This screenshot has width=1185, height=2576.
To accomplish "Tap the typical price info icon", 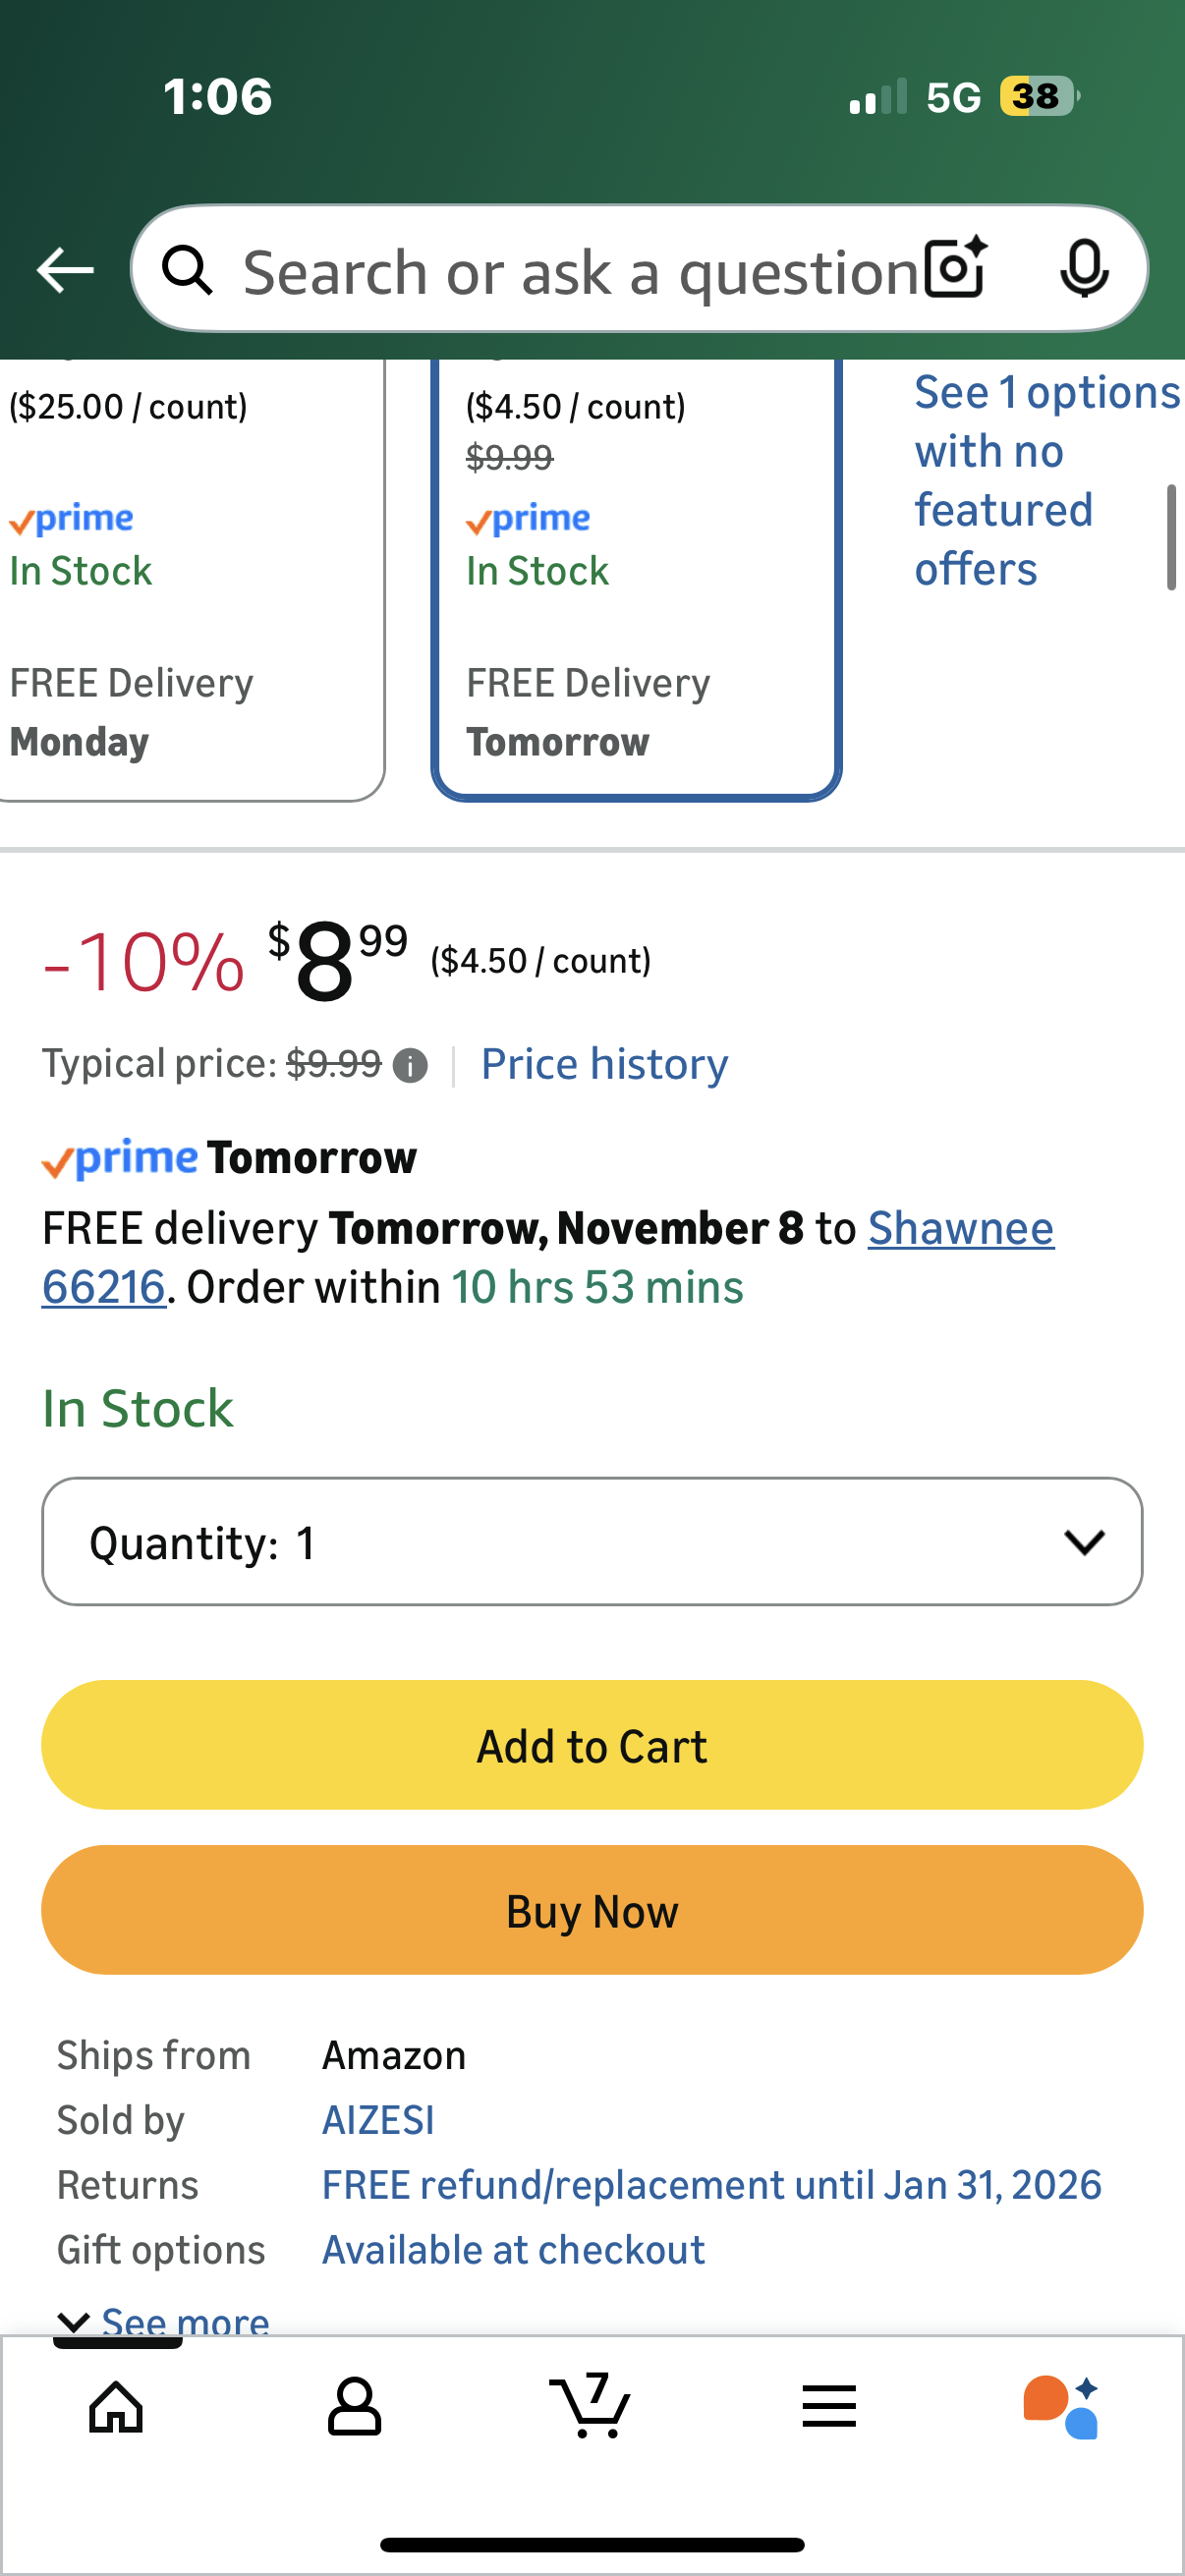I will coord(410,1066).
